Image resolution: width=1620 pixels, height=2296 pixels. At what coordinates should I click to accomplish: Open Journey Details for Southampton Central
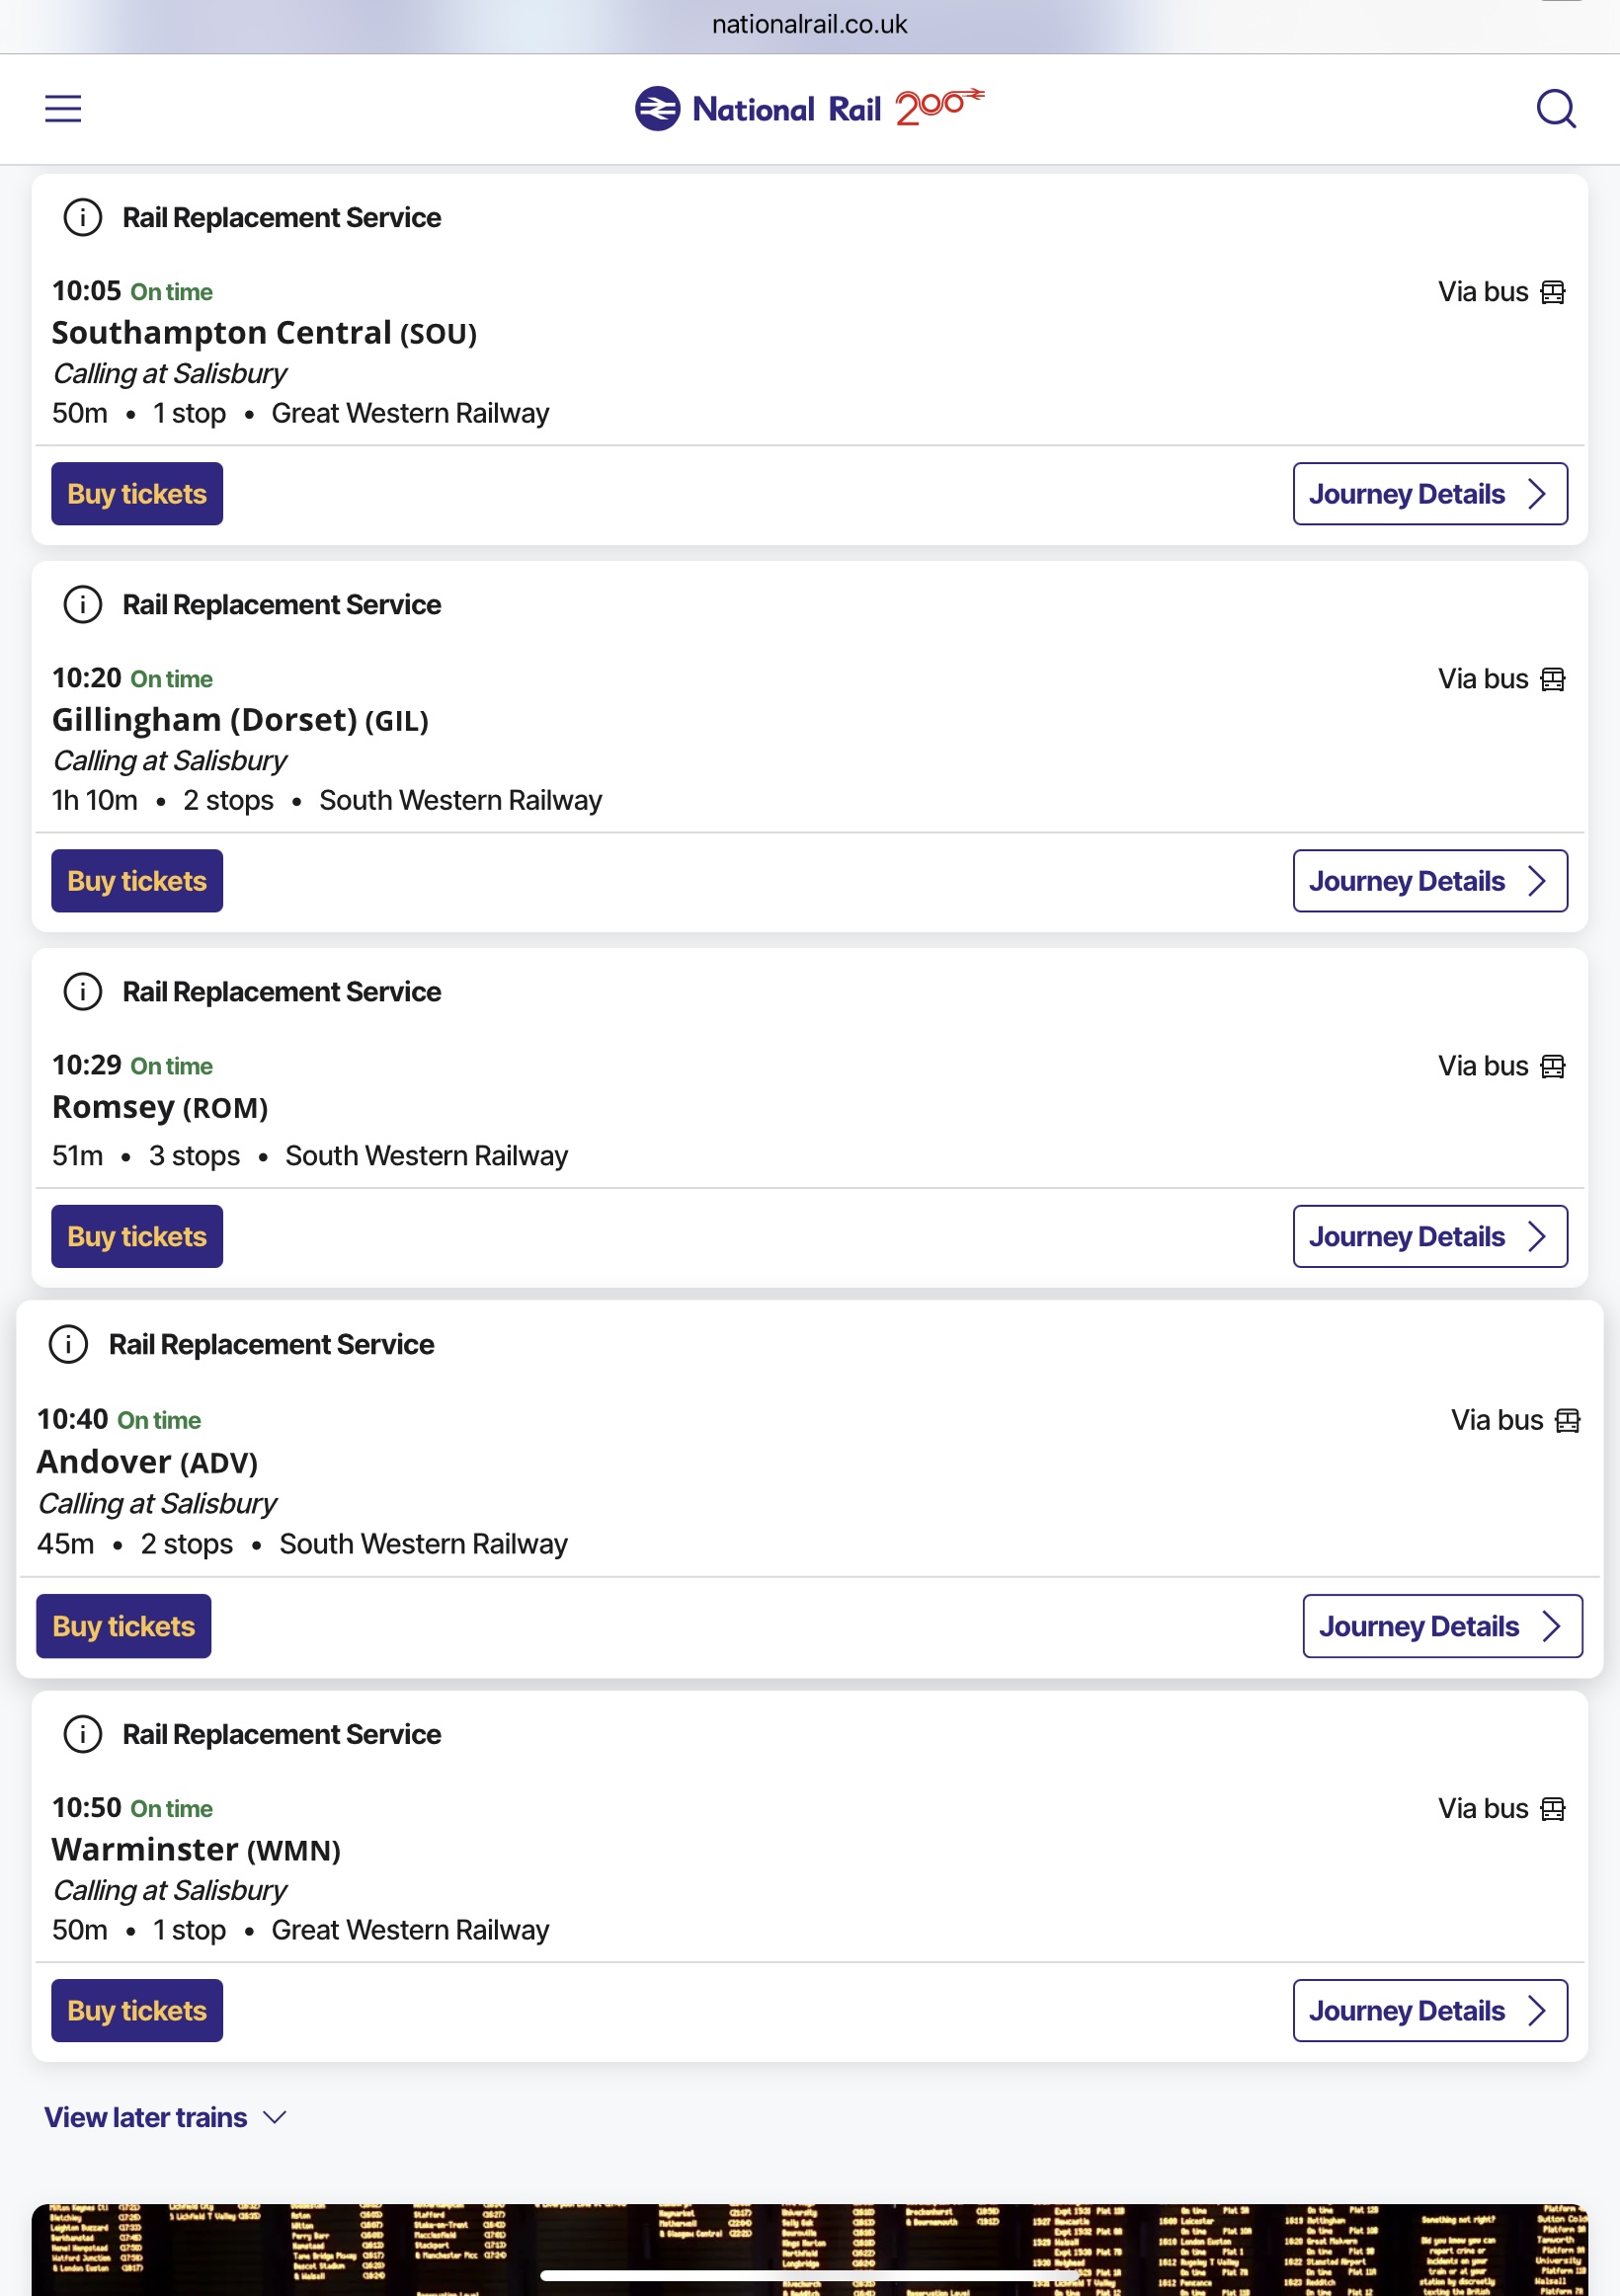1430,494
